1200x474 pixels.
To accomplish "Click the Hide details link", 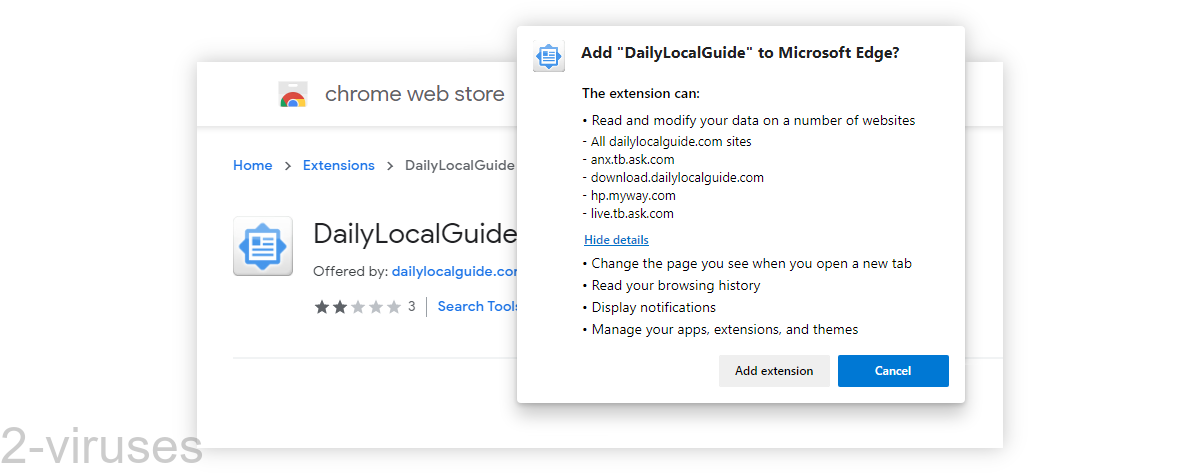I will (616, 240).
